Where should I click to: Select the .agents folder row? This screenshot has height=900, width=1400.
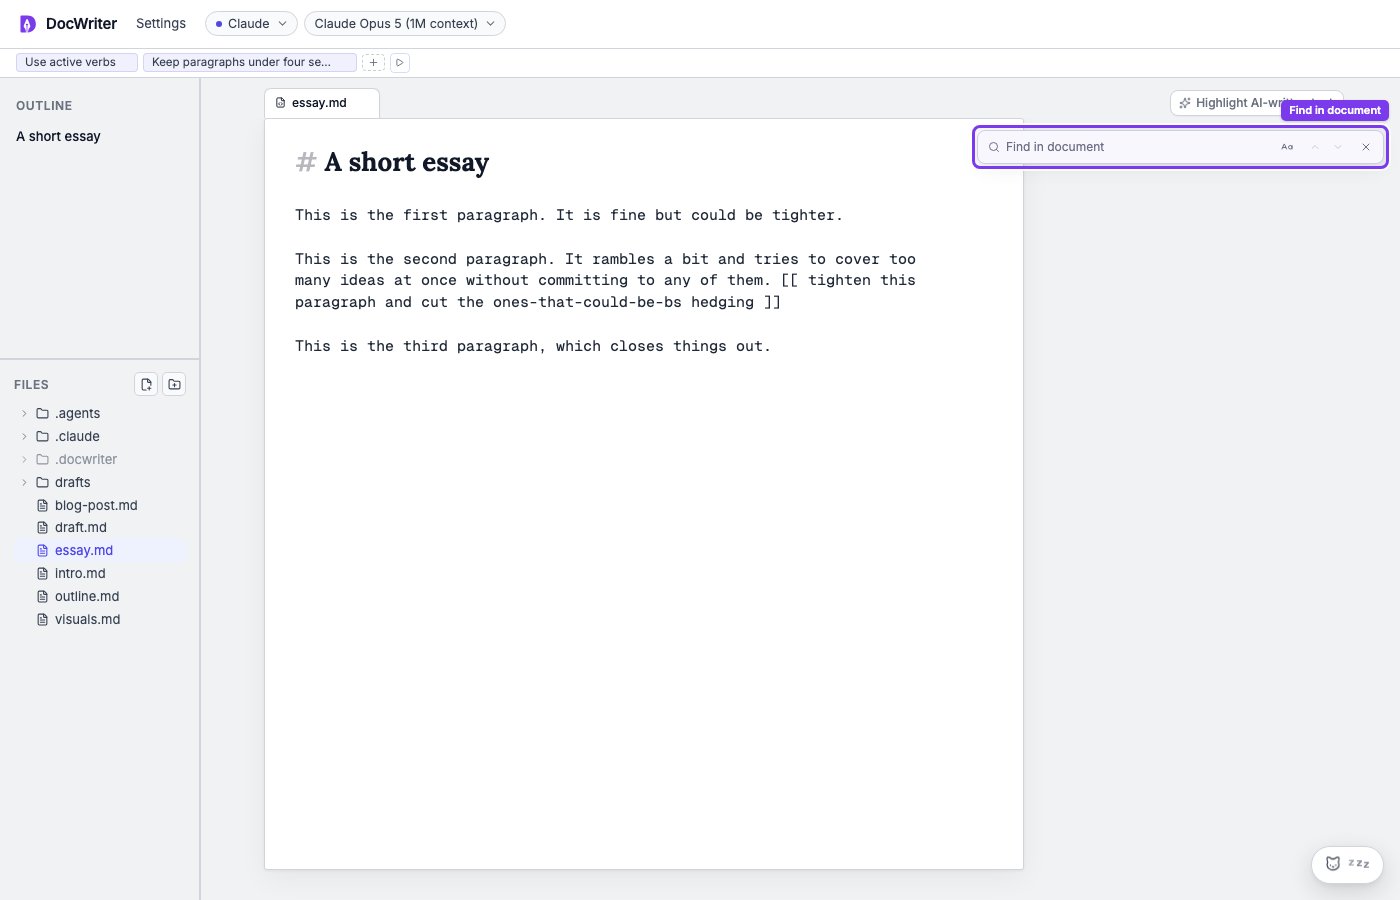[x=100, y=413]
